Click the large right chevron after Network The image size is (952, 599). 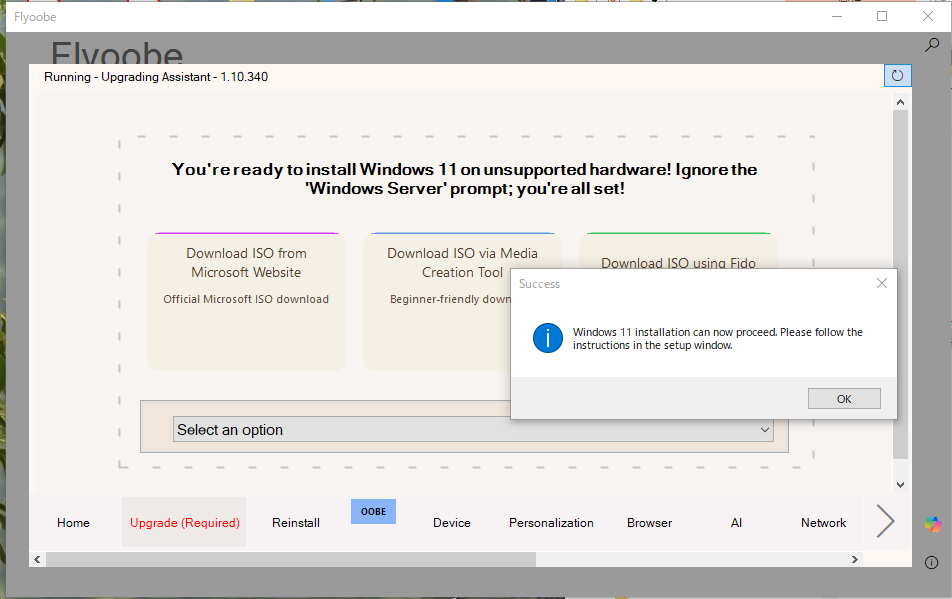[x=885, y=521]
